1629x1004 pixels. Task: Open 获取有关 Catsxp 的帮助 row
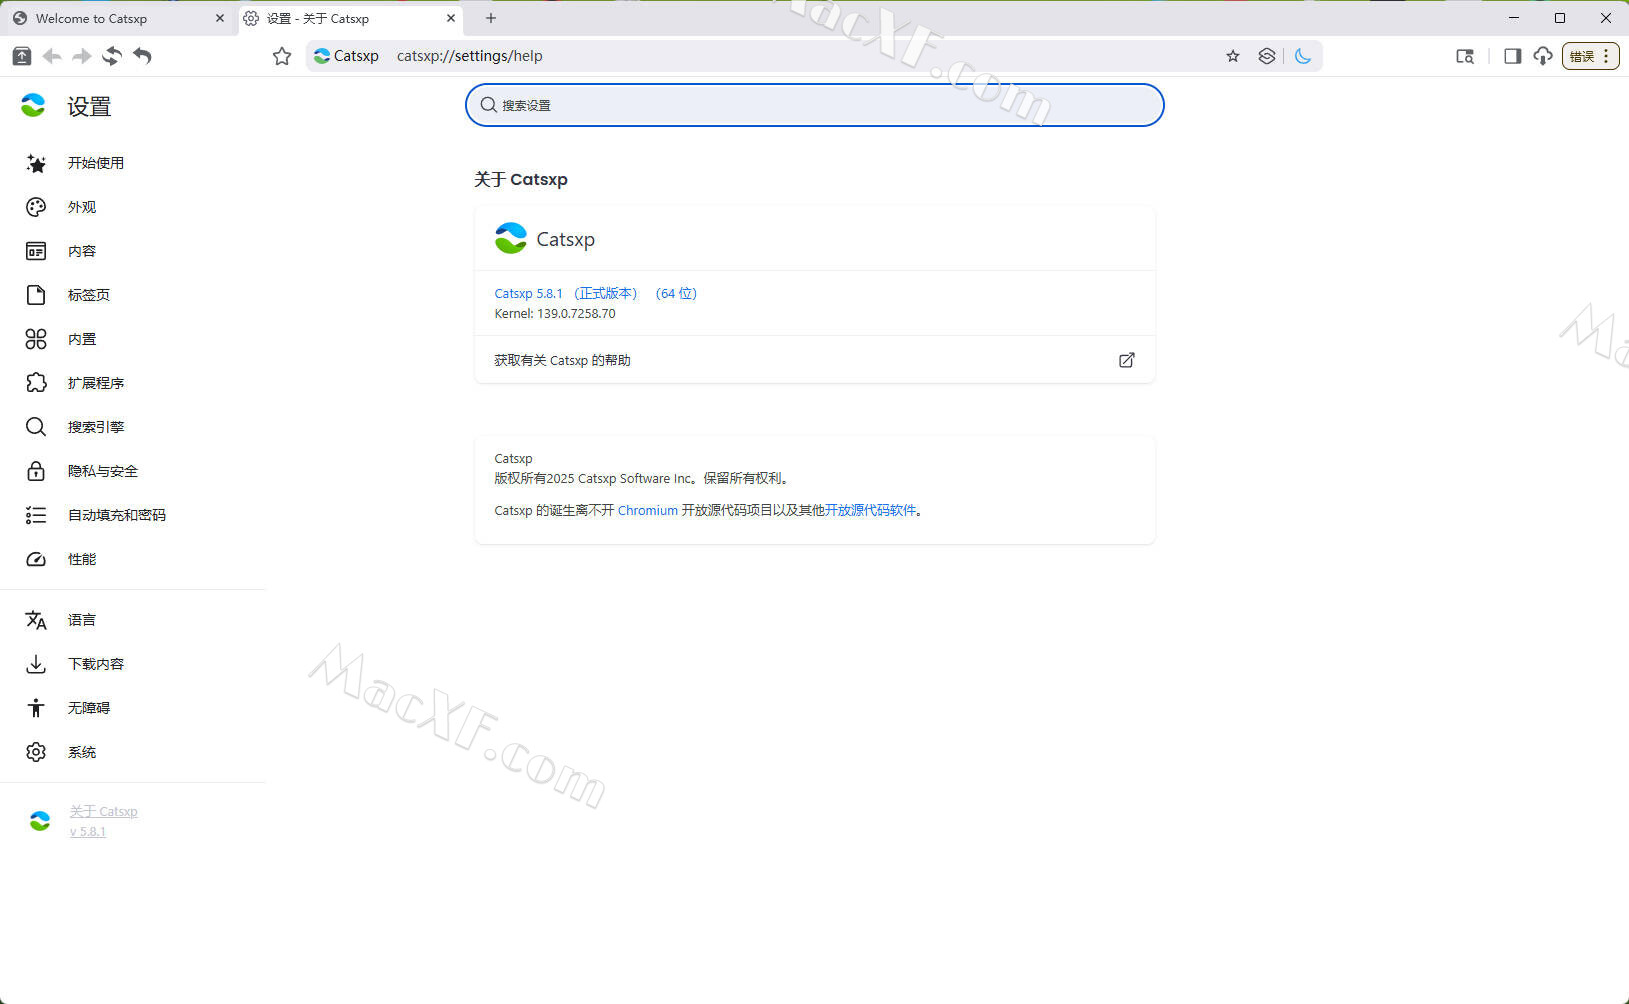815,360
